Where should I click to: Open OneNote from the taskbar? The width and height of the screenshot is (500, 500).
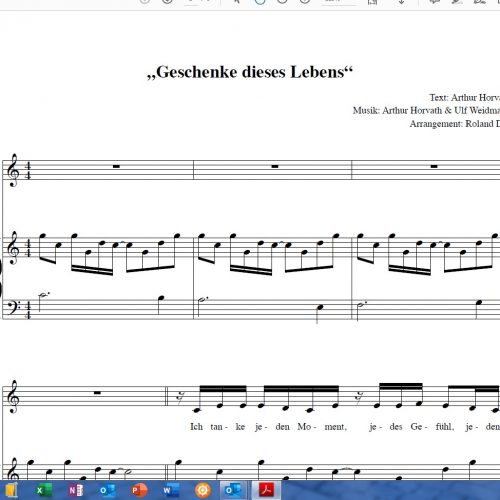click(75, 490)
